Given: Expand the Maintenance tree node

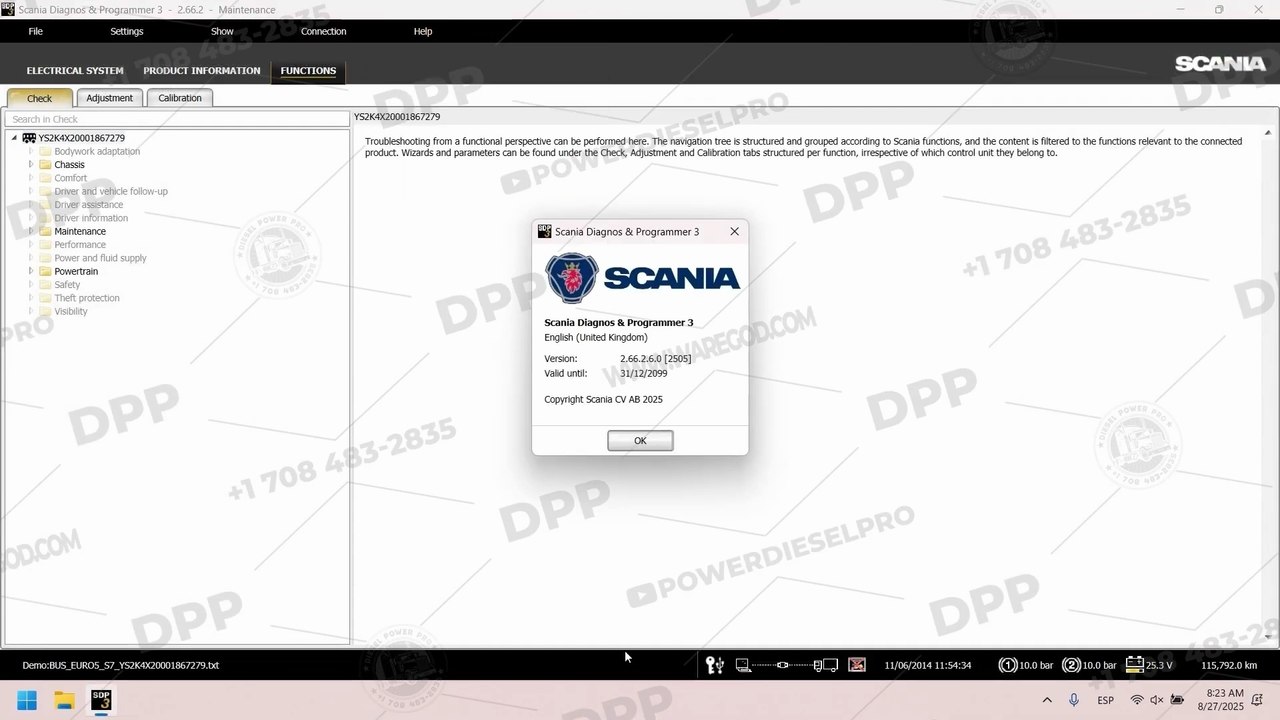Looking at the screenshot, I should tap(31, 231).
